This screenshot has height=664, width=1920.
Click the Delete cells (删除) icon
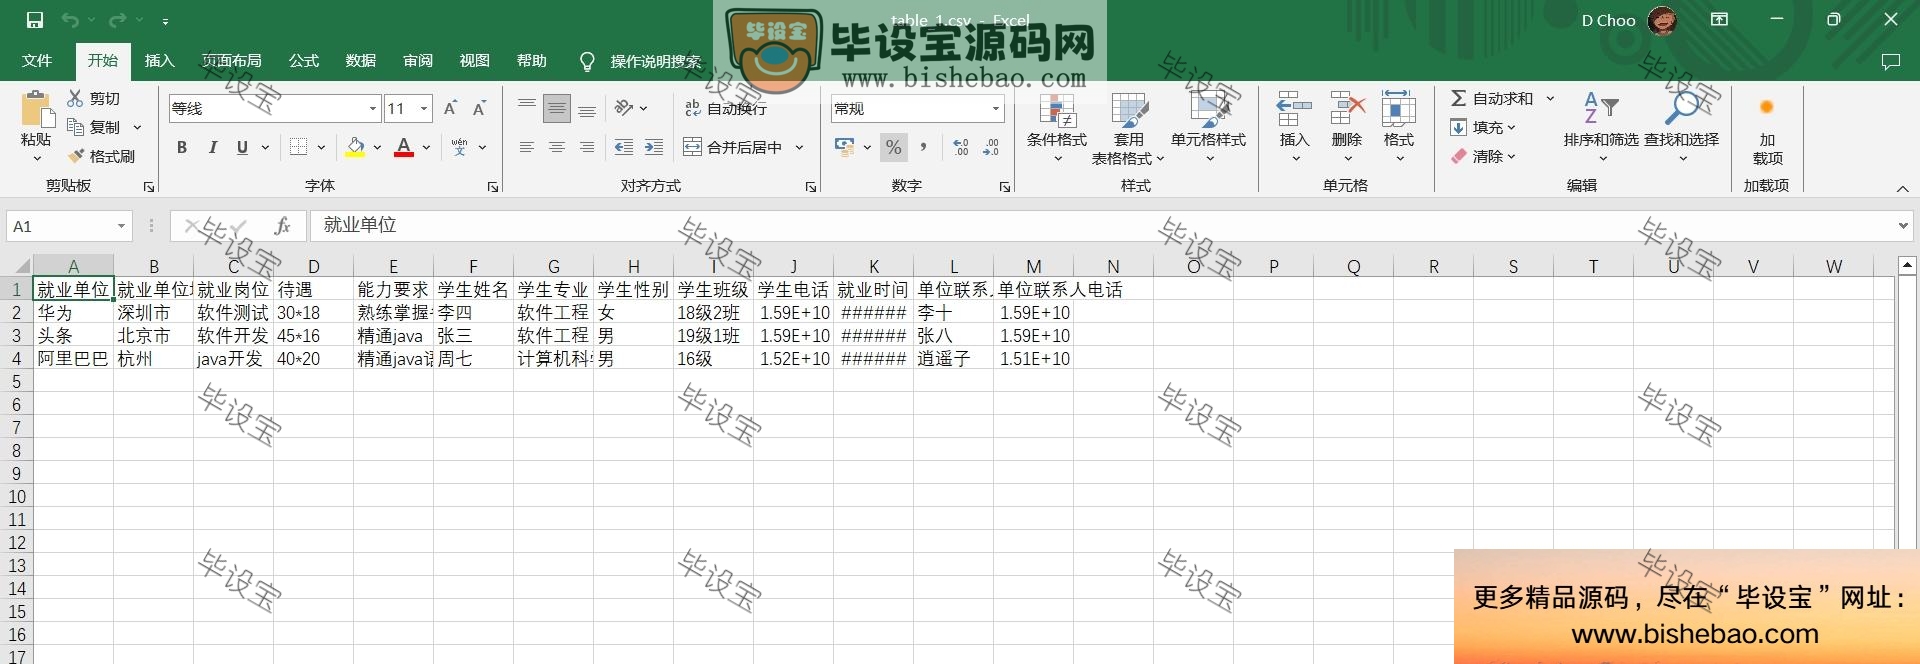(x=1347, y=108)
